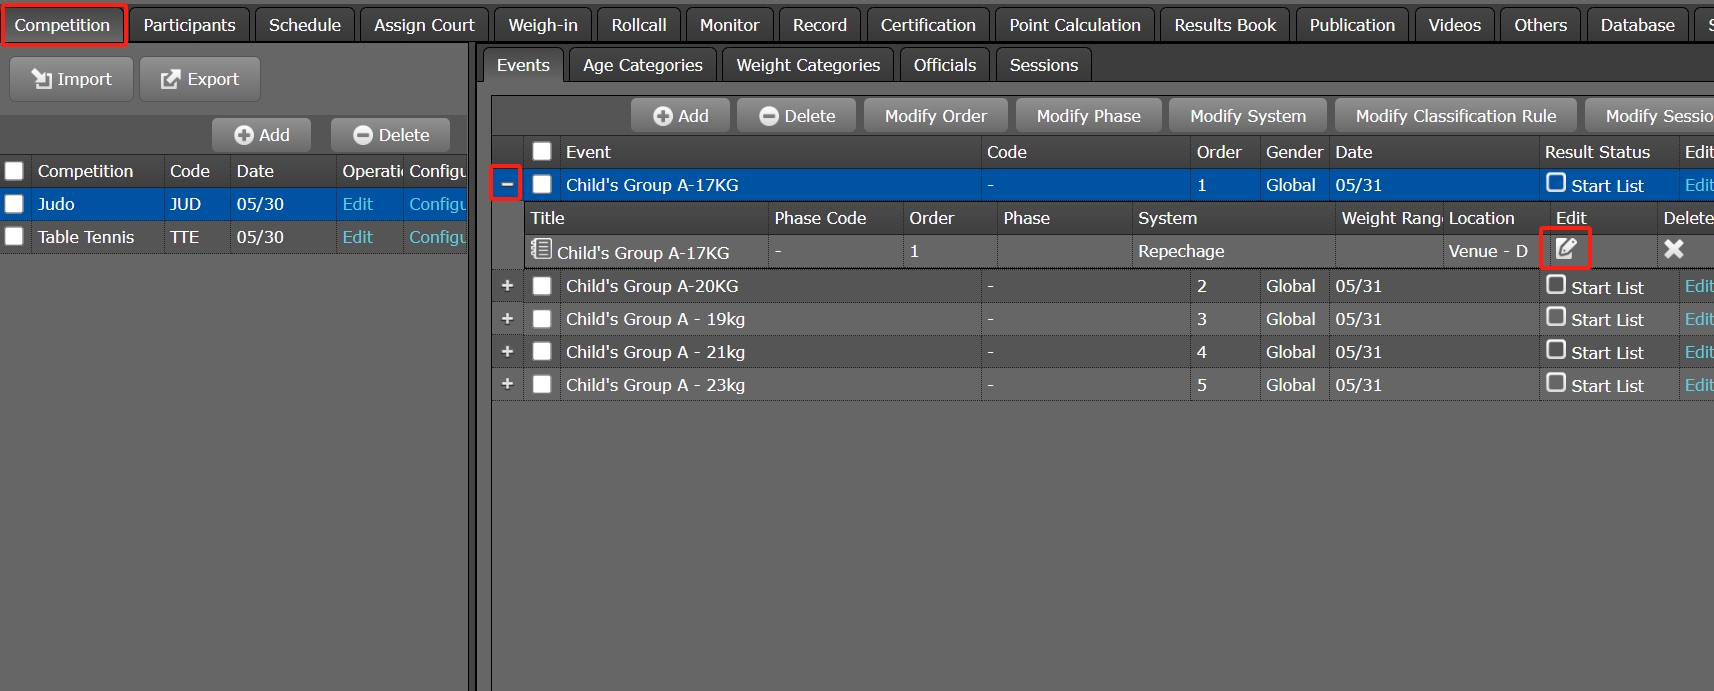Switch to the Weight Categories tab
This screenshot has height=691, width=1714.
pyautogui.click(x=808, y=65)
